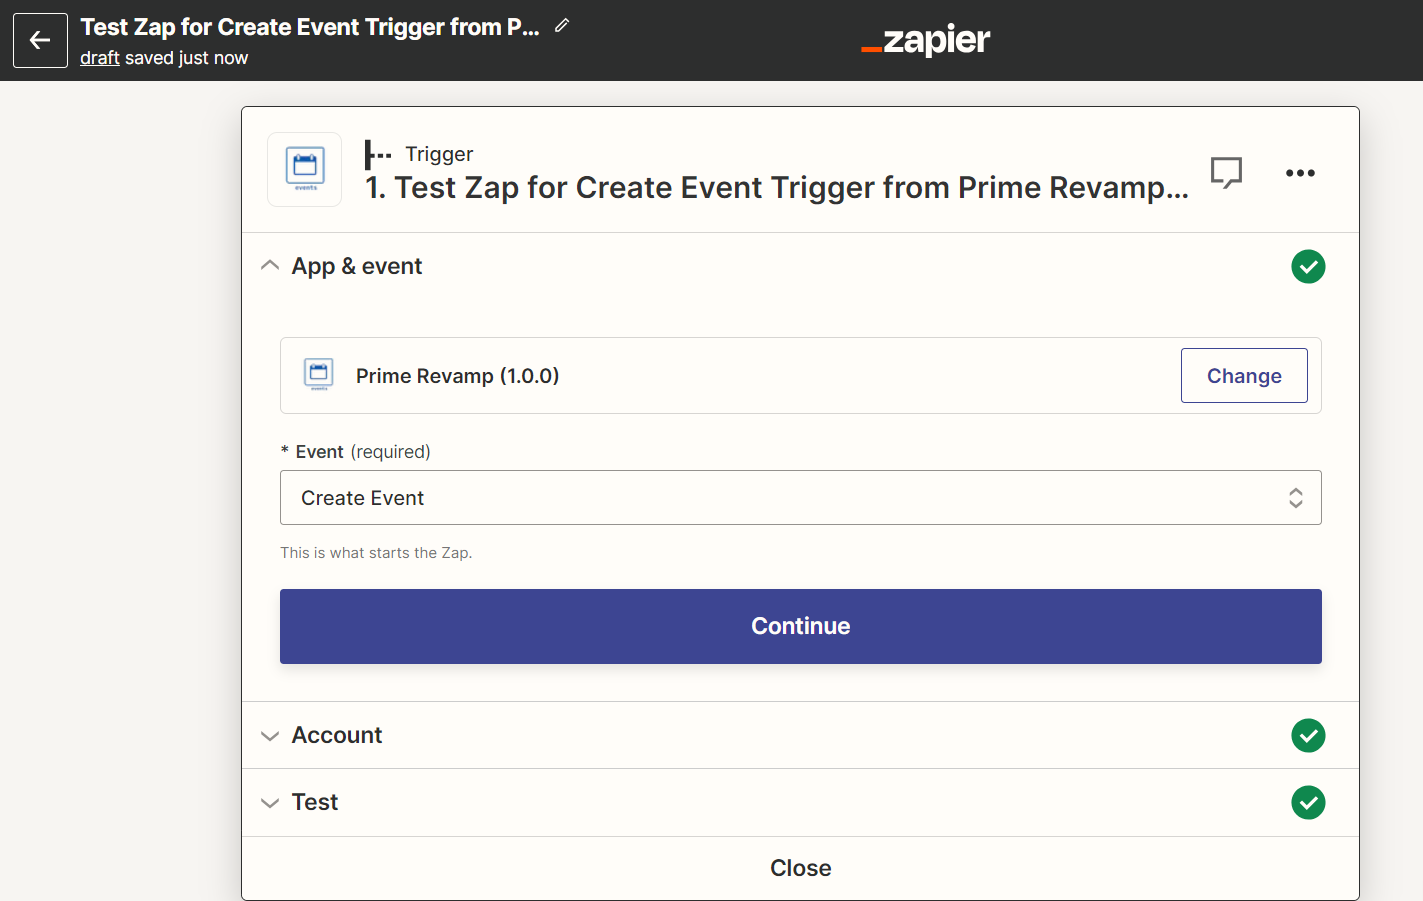Screen dimensions: 1423x901
Task: Click the back arrow button
Action: coord(40,40)
